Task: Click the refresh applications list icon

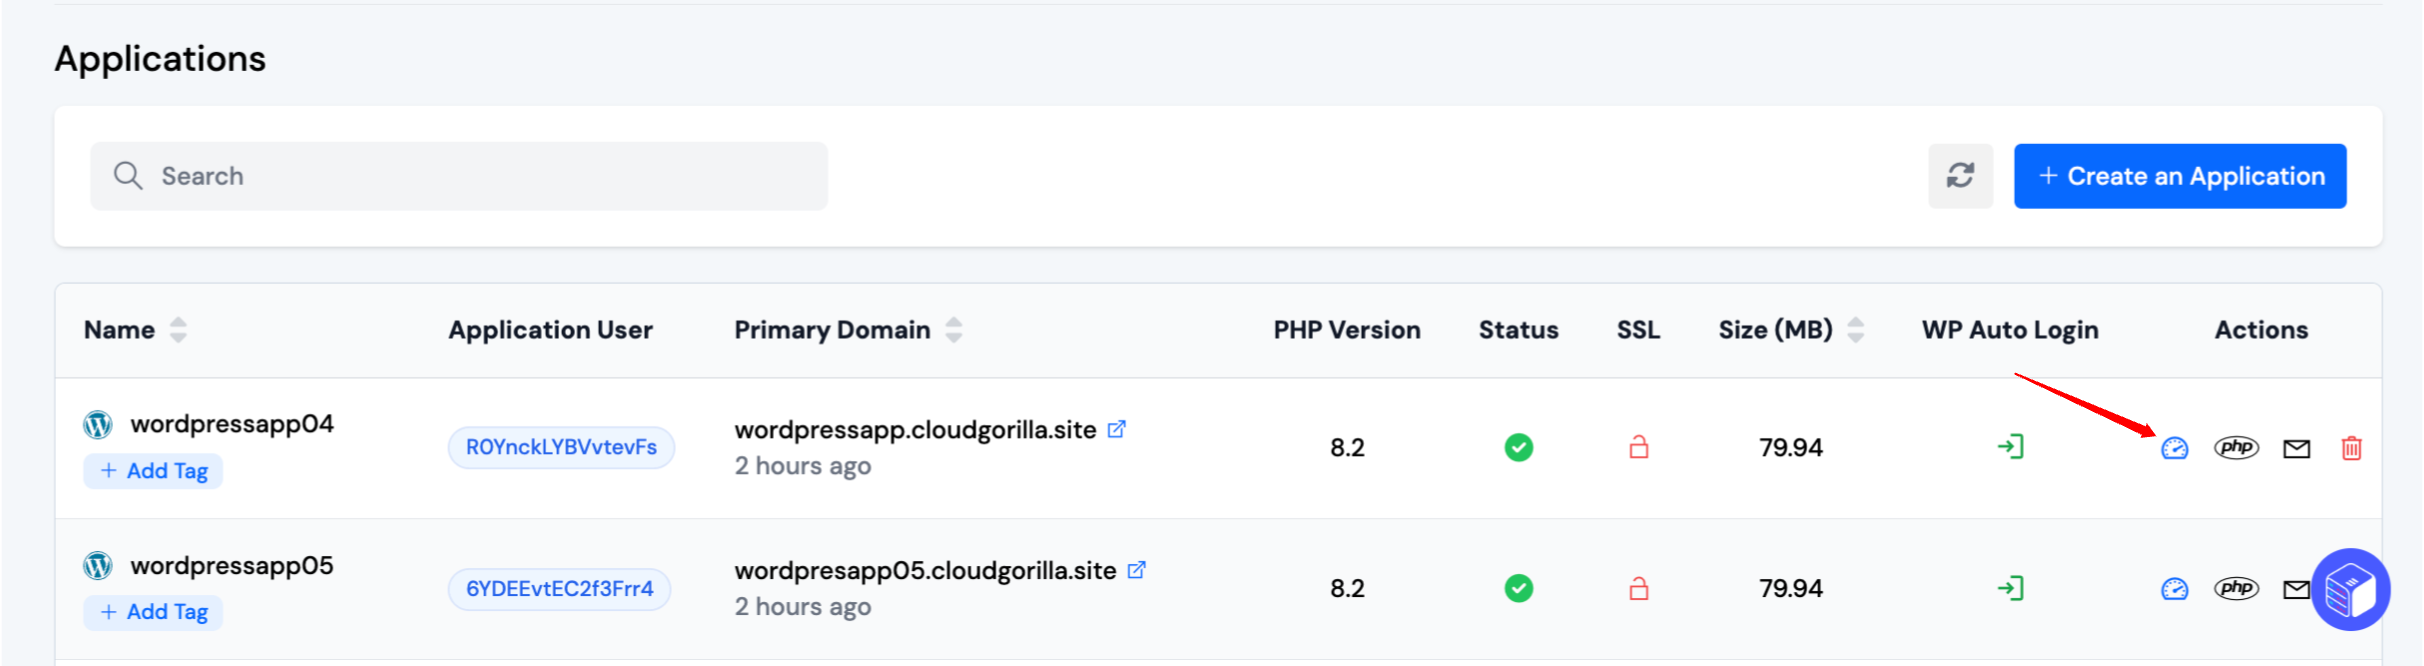Action: (1960, 176)
